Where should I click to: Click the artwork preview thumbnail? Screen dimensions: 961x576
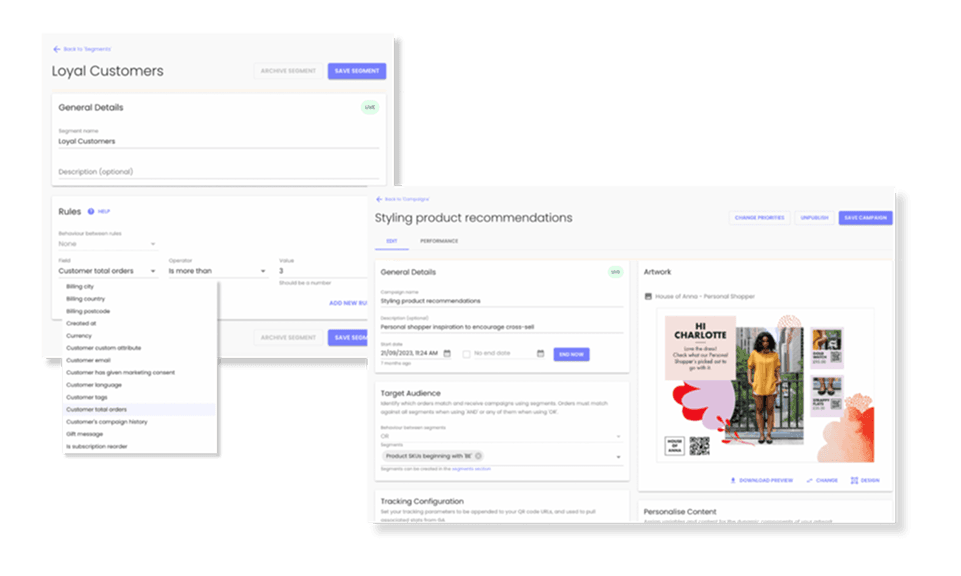point(765,385)
